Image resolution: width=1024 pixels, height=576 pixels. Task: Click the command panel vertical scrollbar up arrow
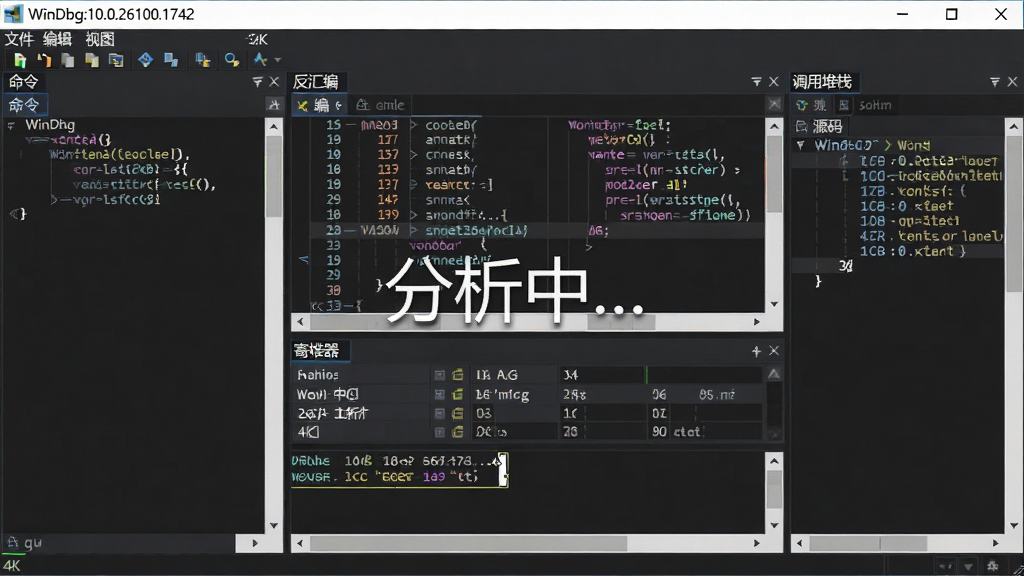pyautogui.click(x=274, y=126)
